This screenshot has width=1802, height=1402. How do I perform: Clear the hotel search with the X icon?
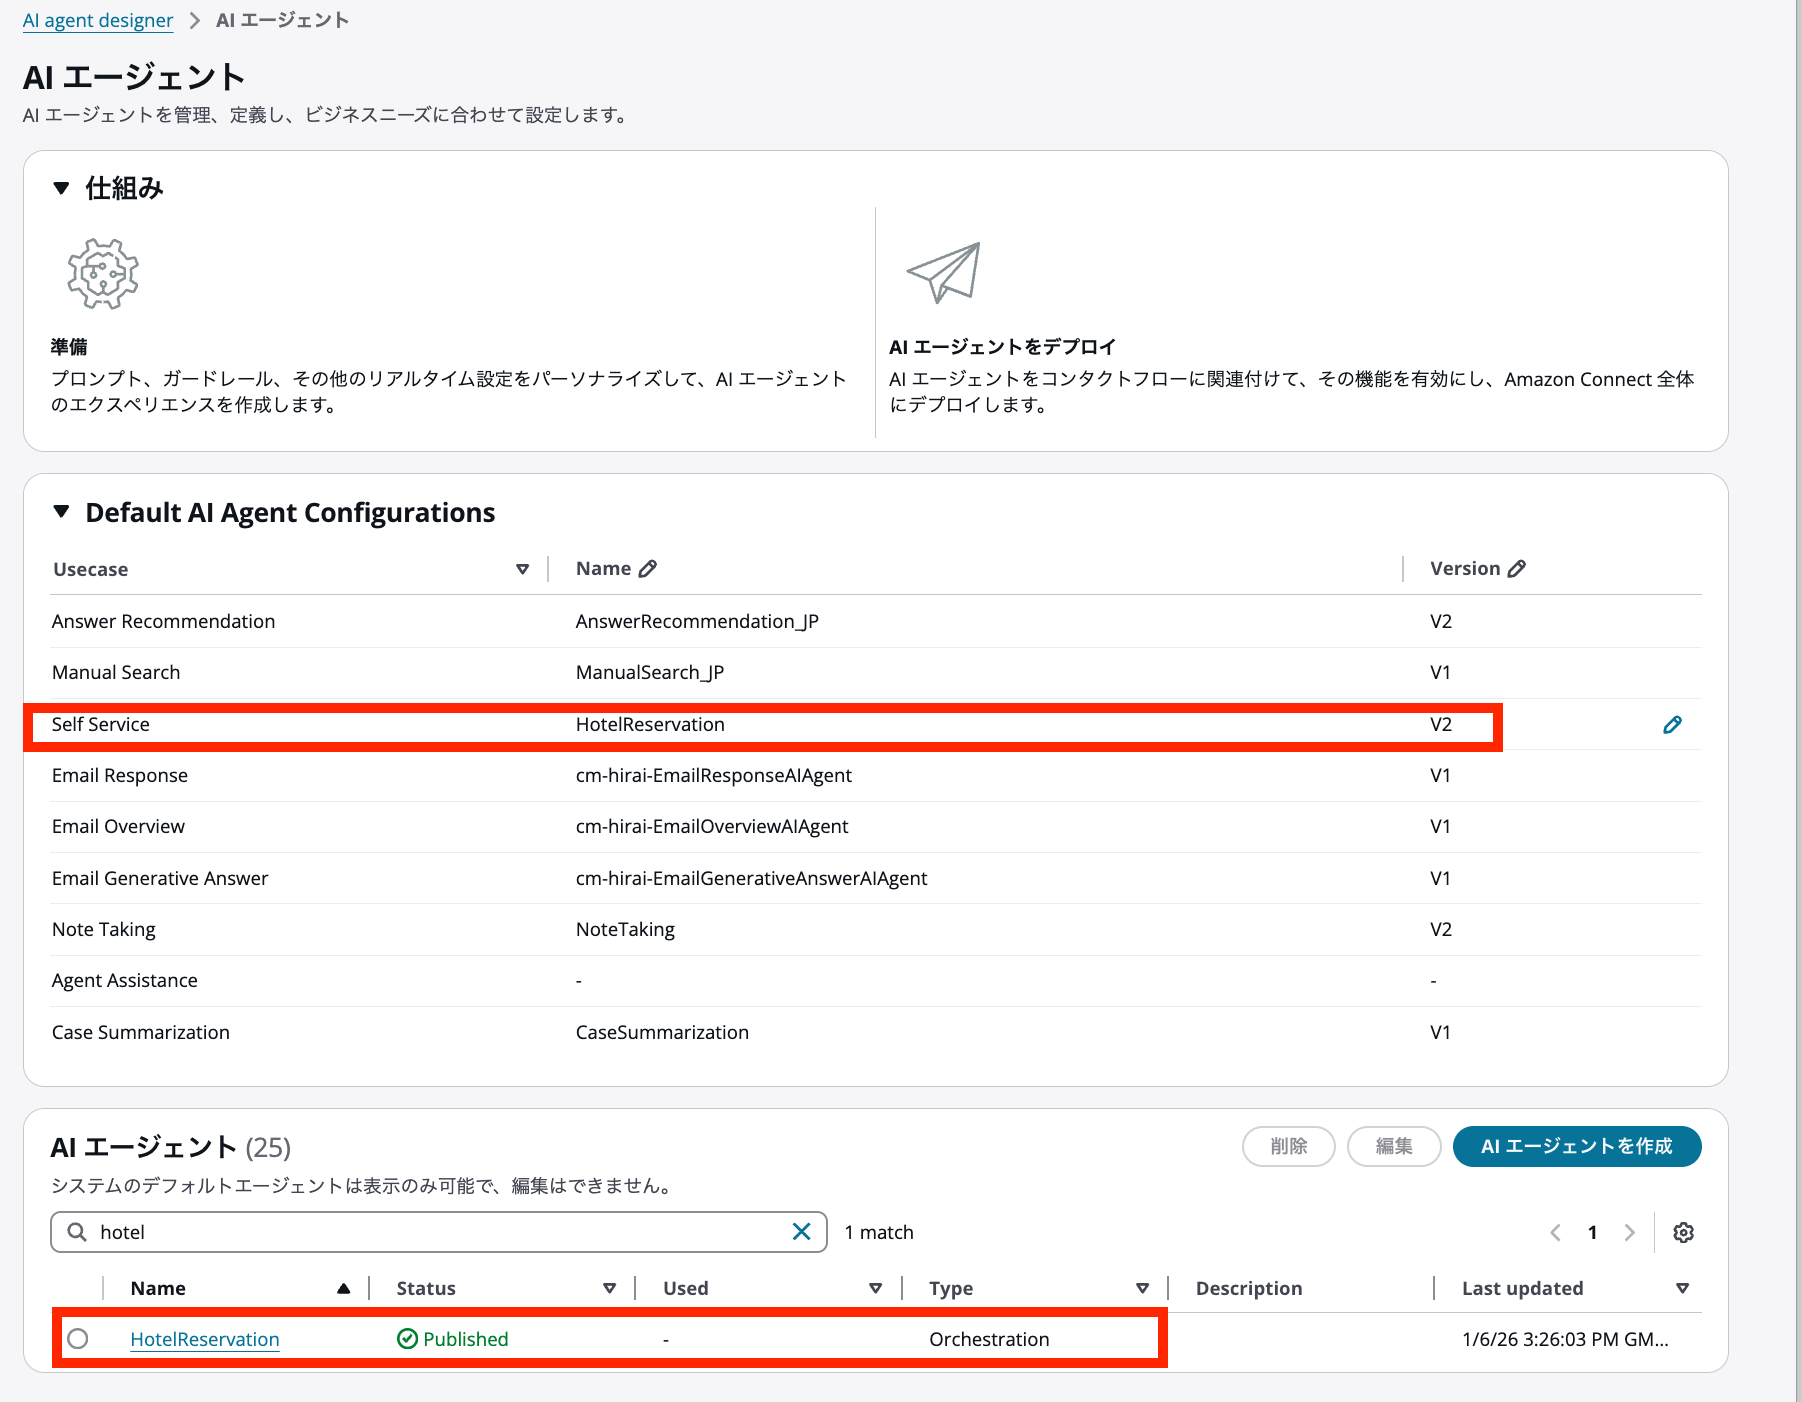point(800,1232)
